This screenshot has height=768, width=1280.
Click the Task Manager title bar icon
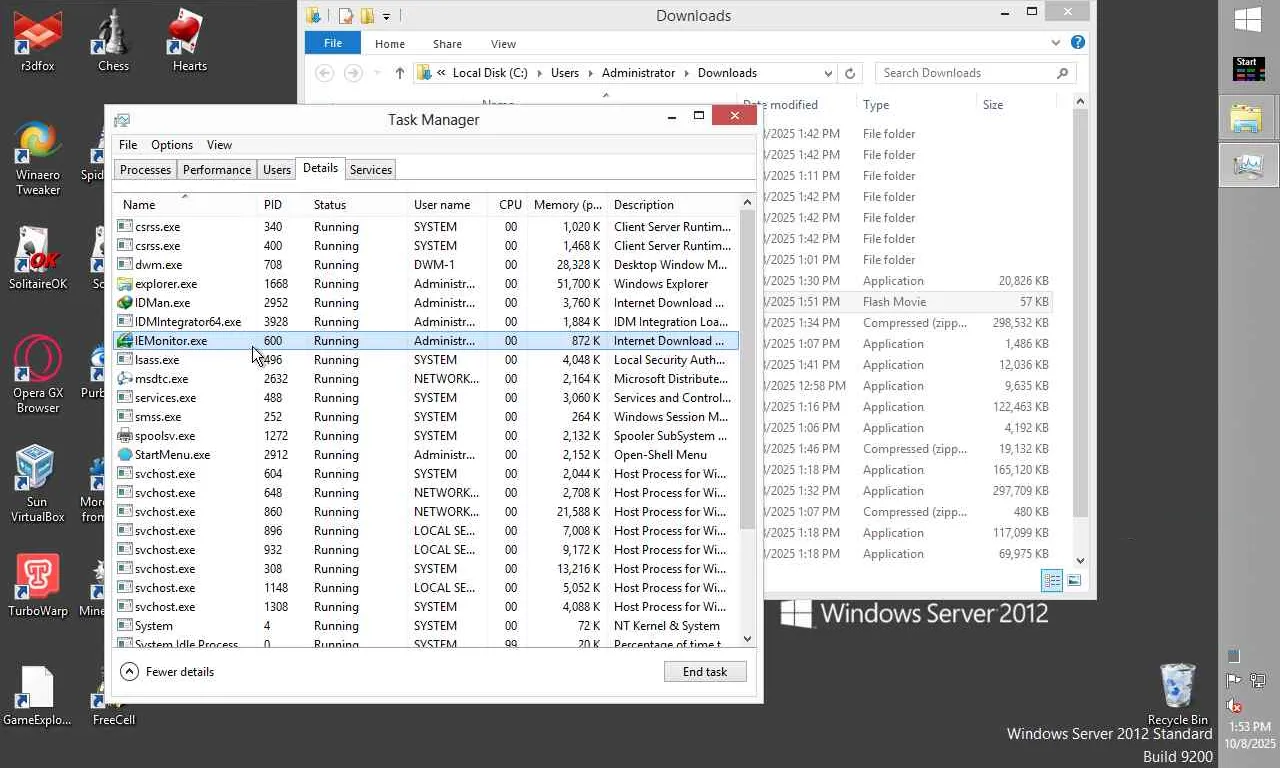(x=122, y=120)
